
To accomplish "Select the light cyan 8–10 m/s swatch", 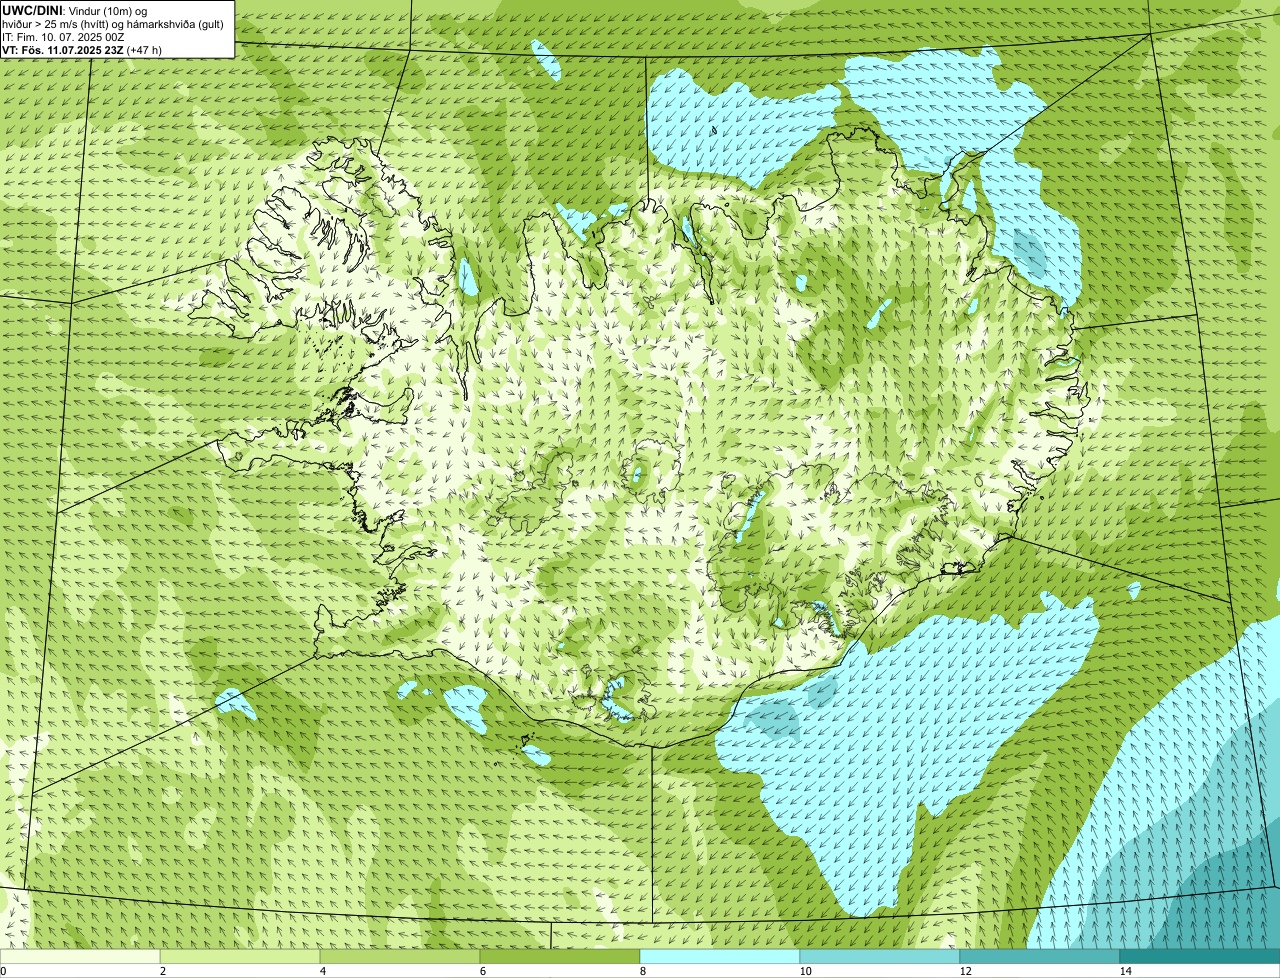I will pos(720,956).
